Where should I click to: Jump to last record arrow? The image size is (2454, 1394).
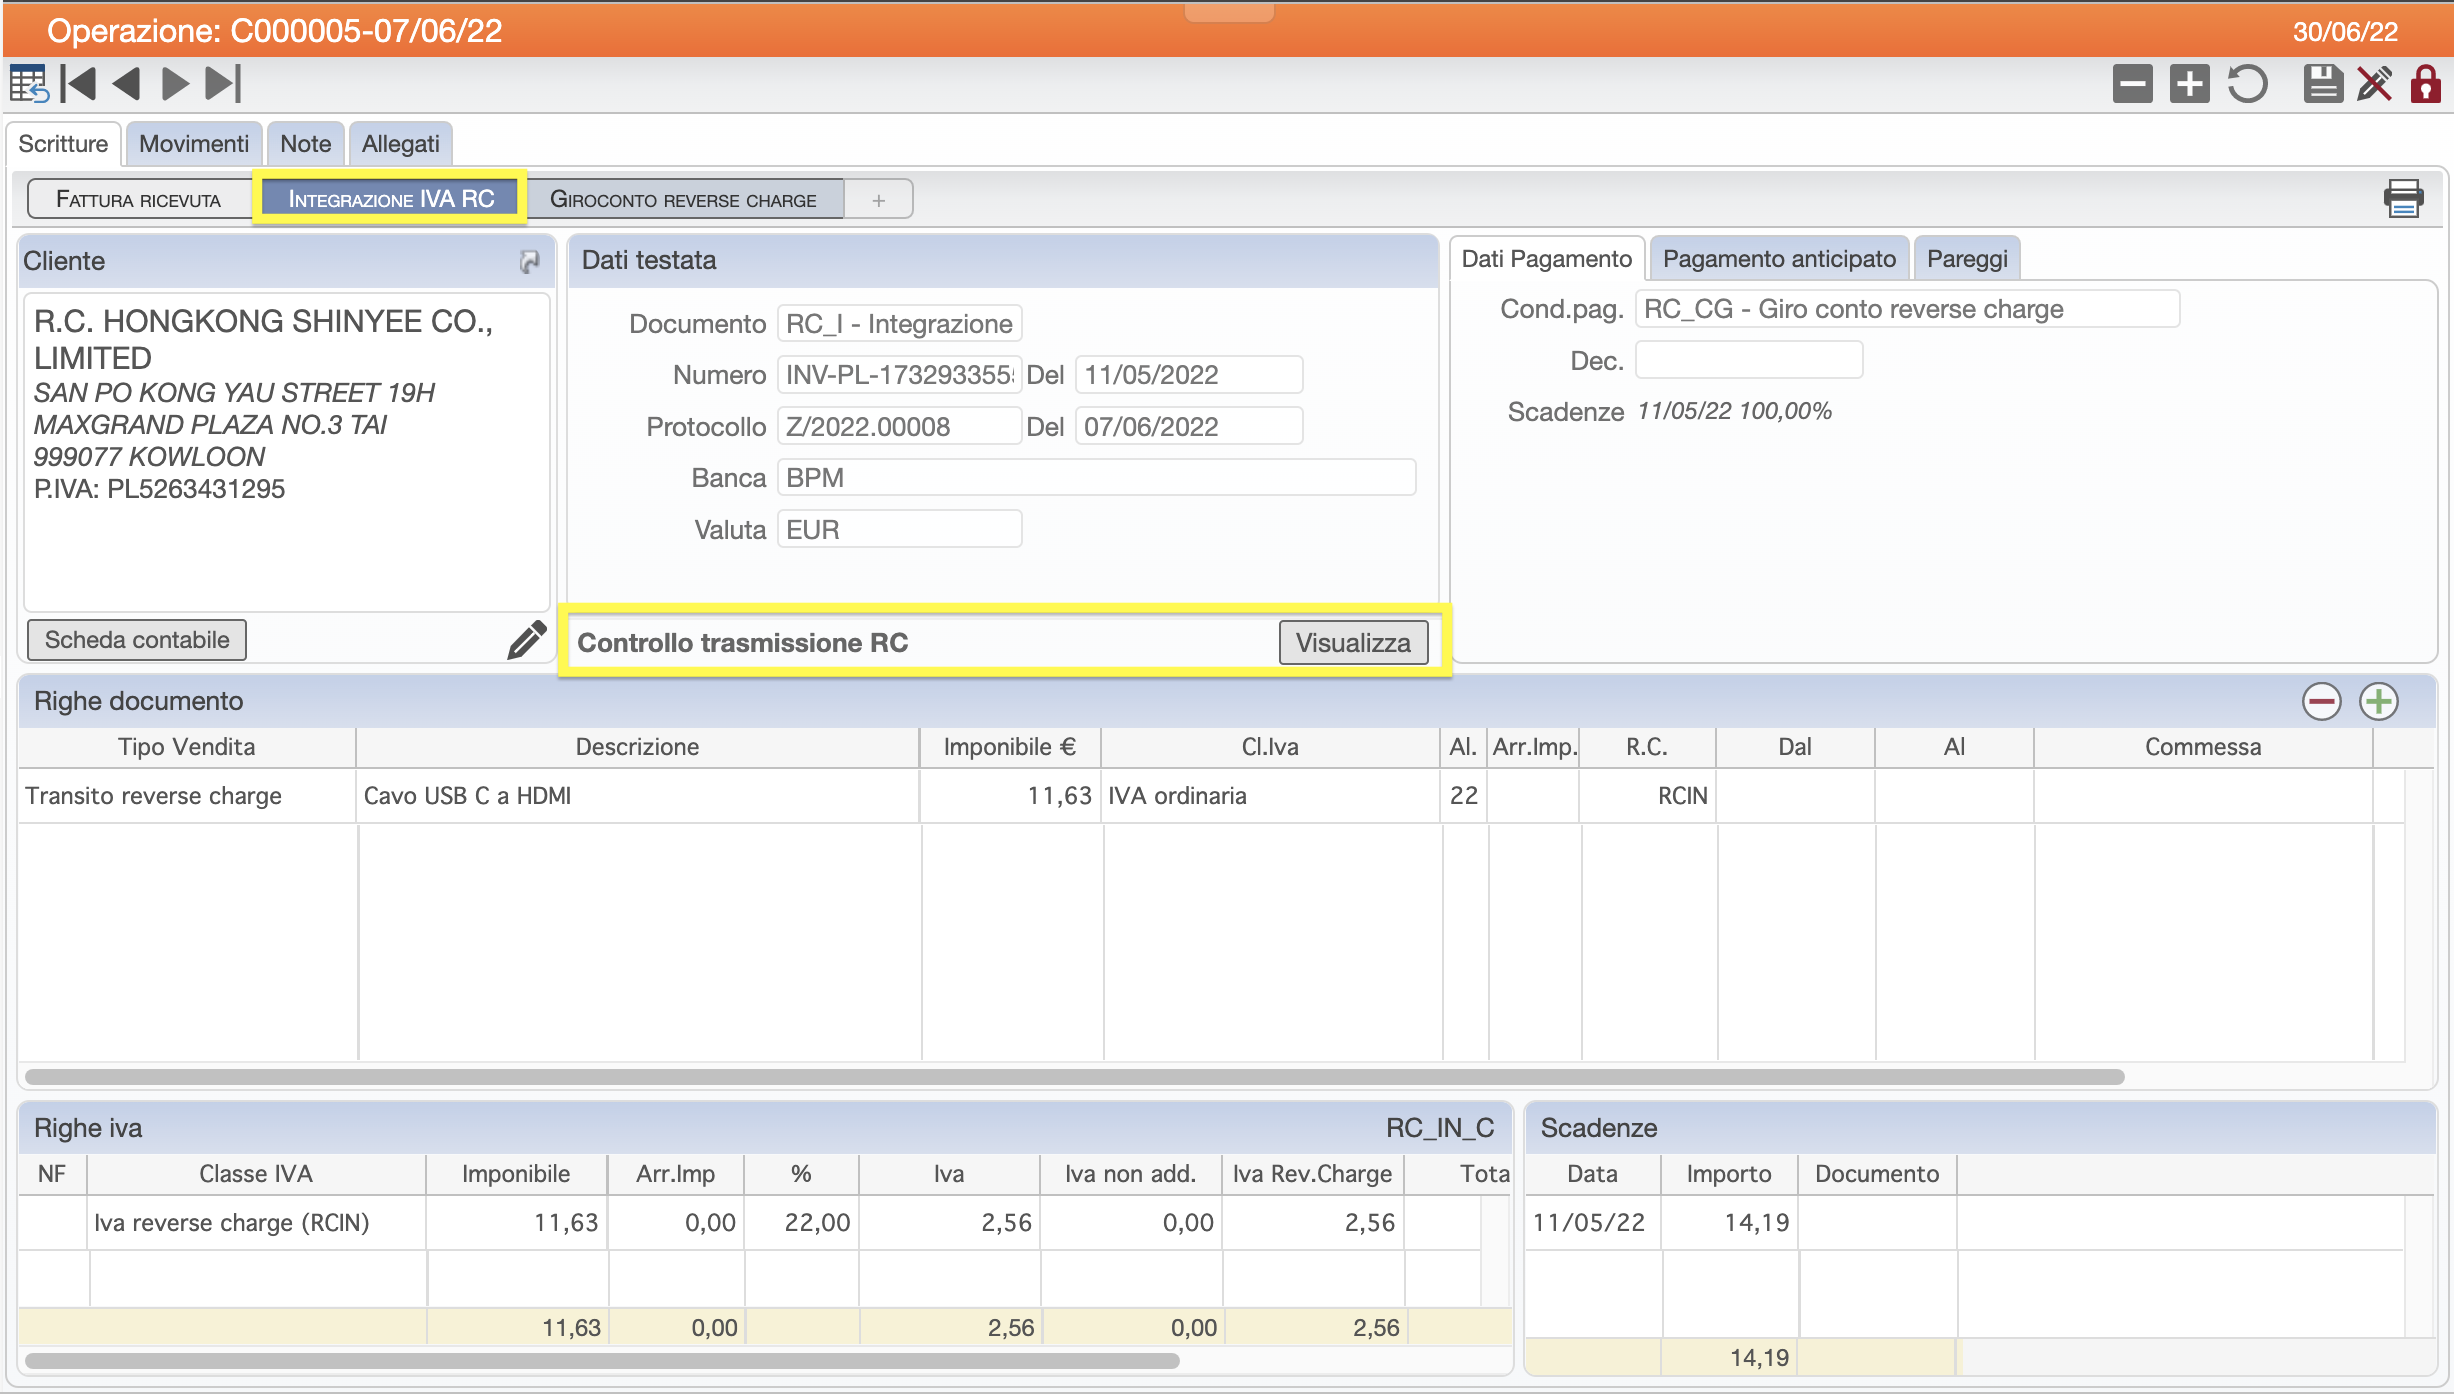[223, 84]
